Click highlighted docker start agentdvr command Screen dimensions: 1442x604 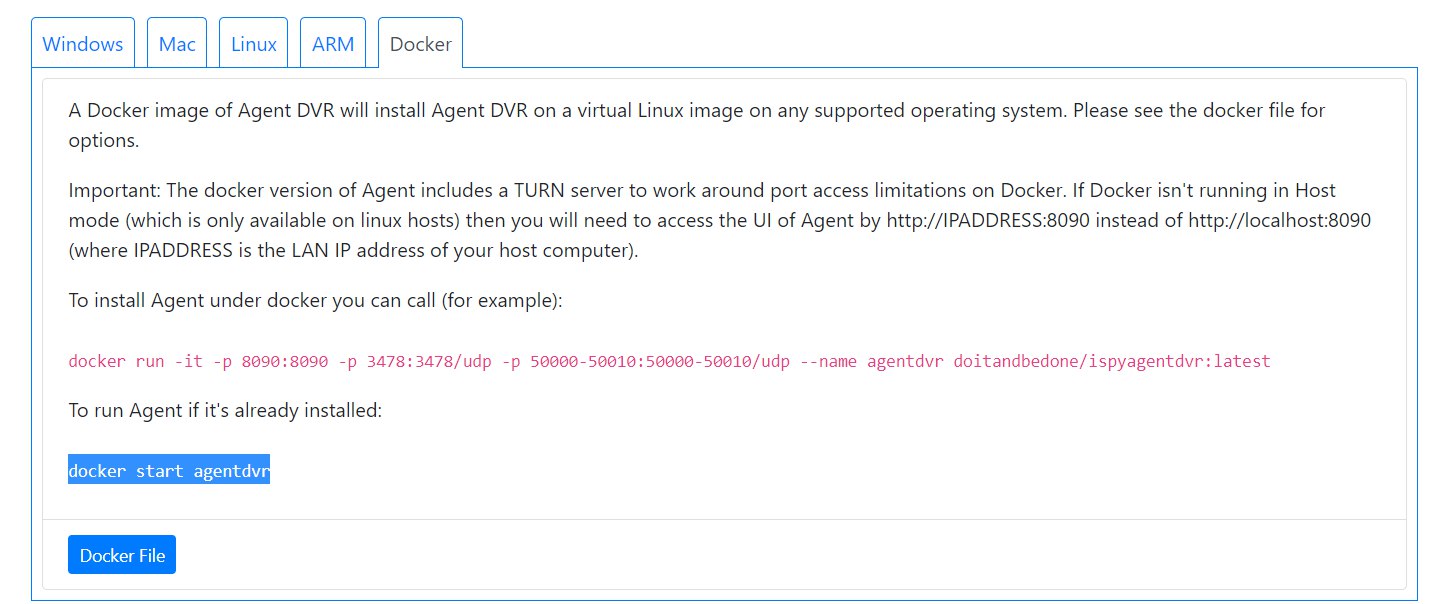[x=169, y=470]
